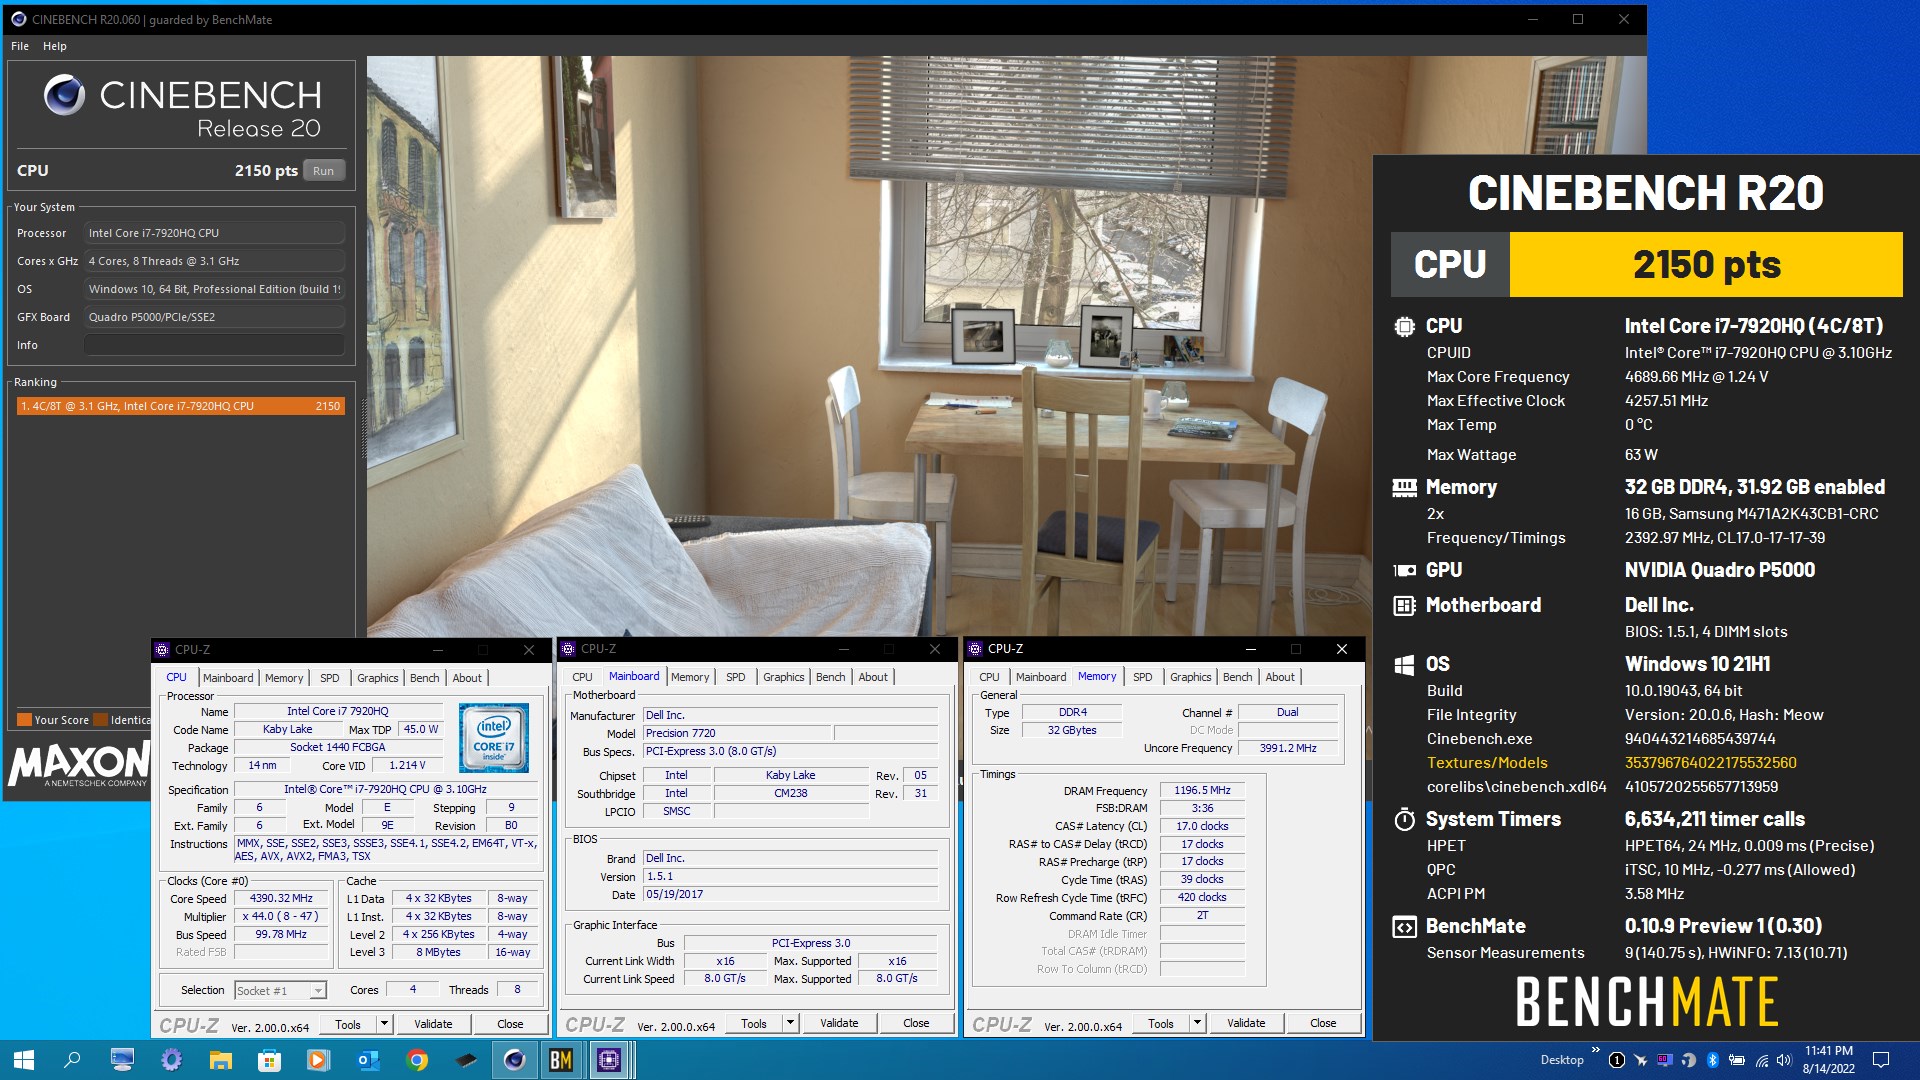Open the Windows Start menu
The height and width of the screenshot is (1080, 1920).
coord(24,1060)
